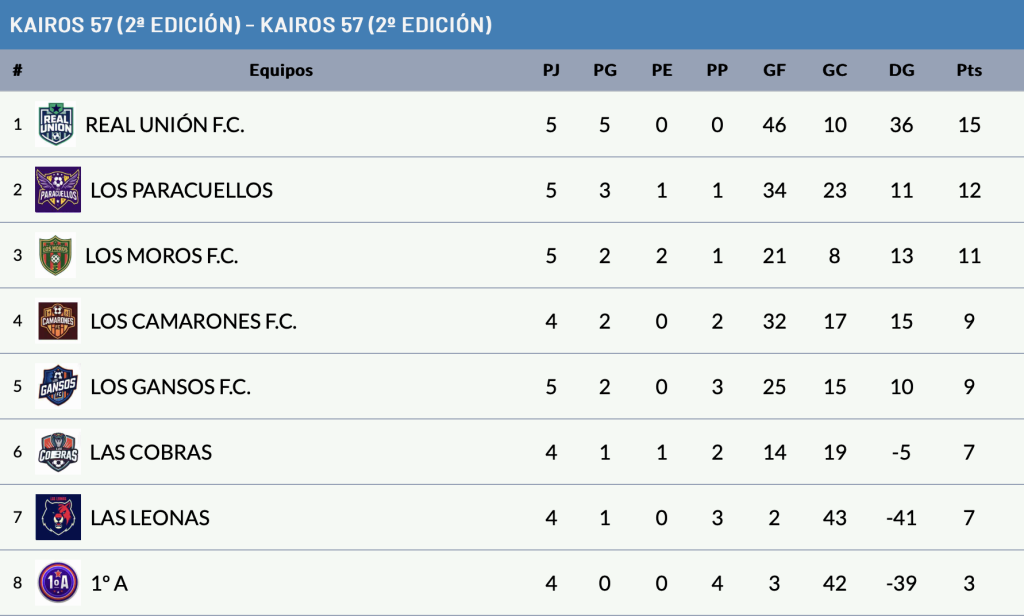Viewport: 1024px width, 616px height.
Task: Click the Real Unión F.C. team logo
Action: click(x=56, y=125)
